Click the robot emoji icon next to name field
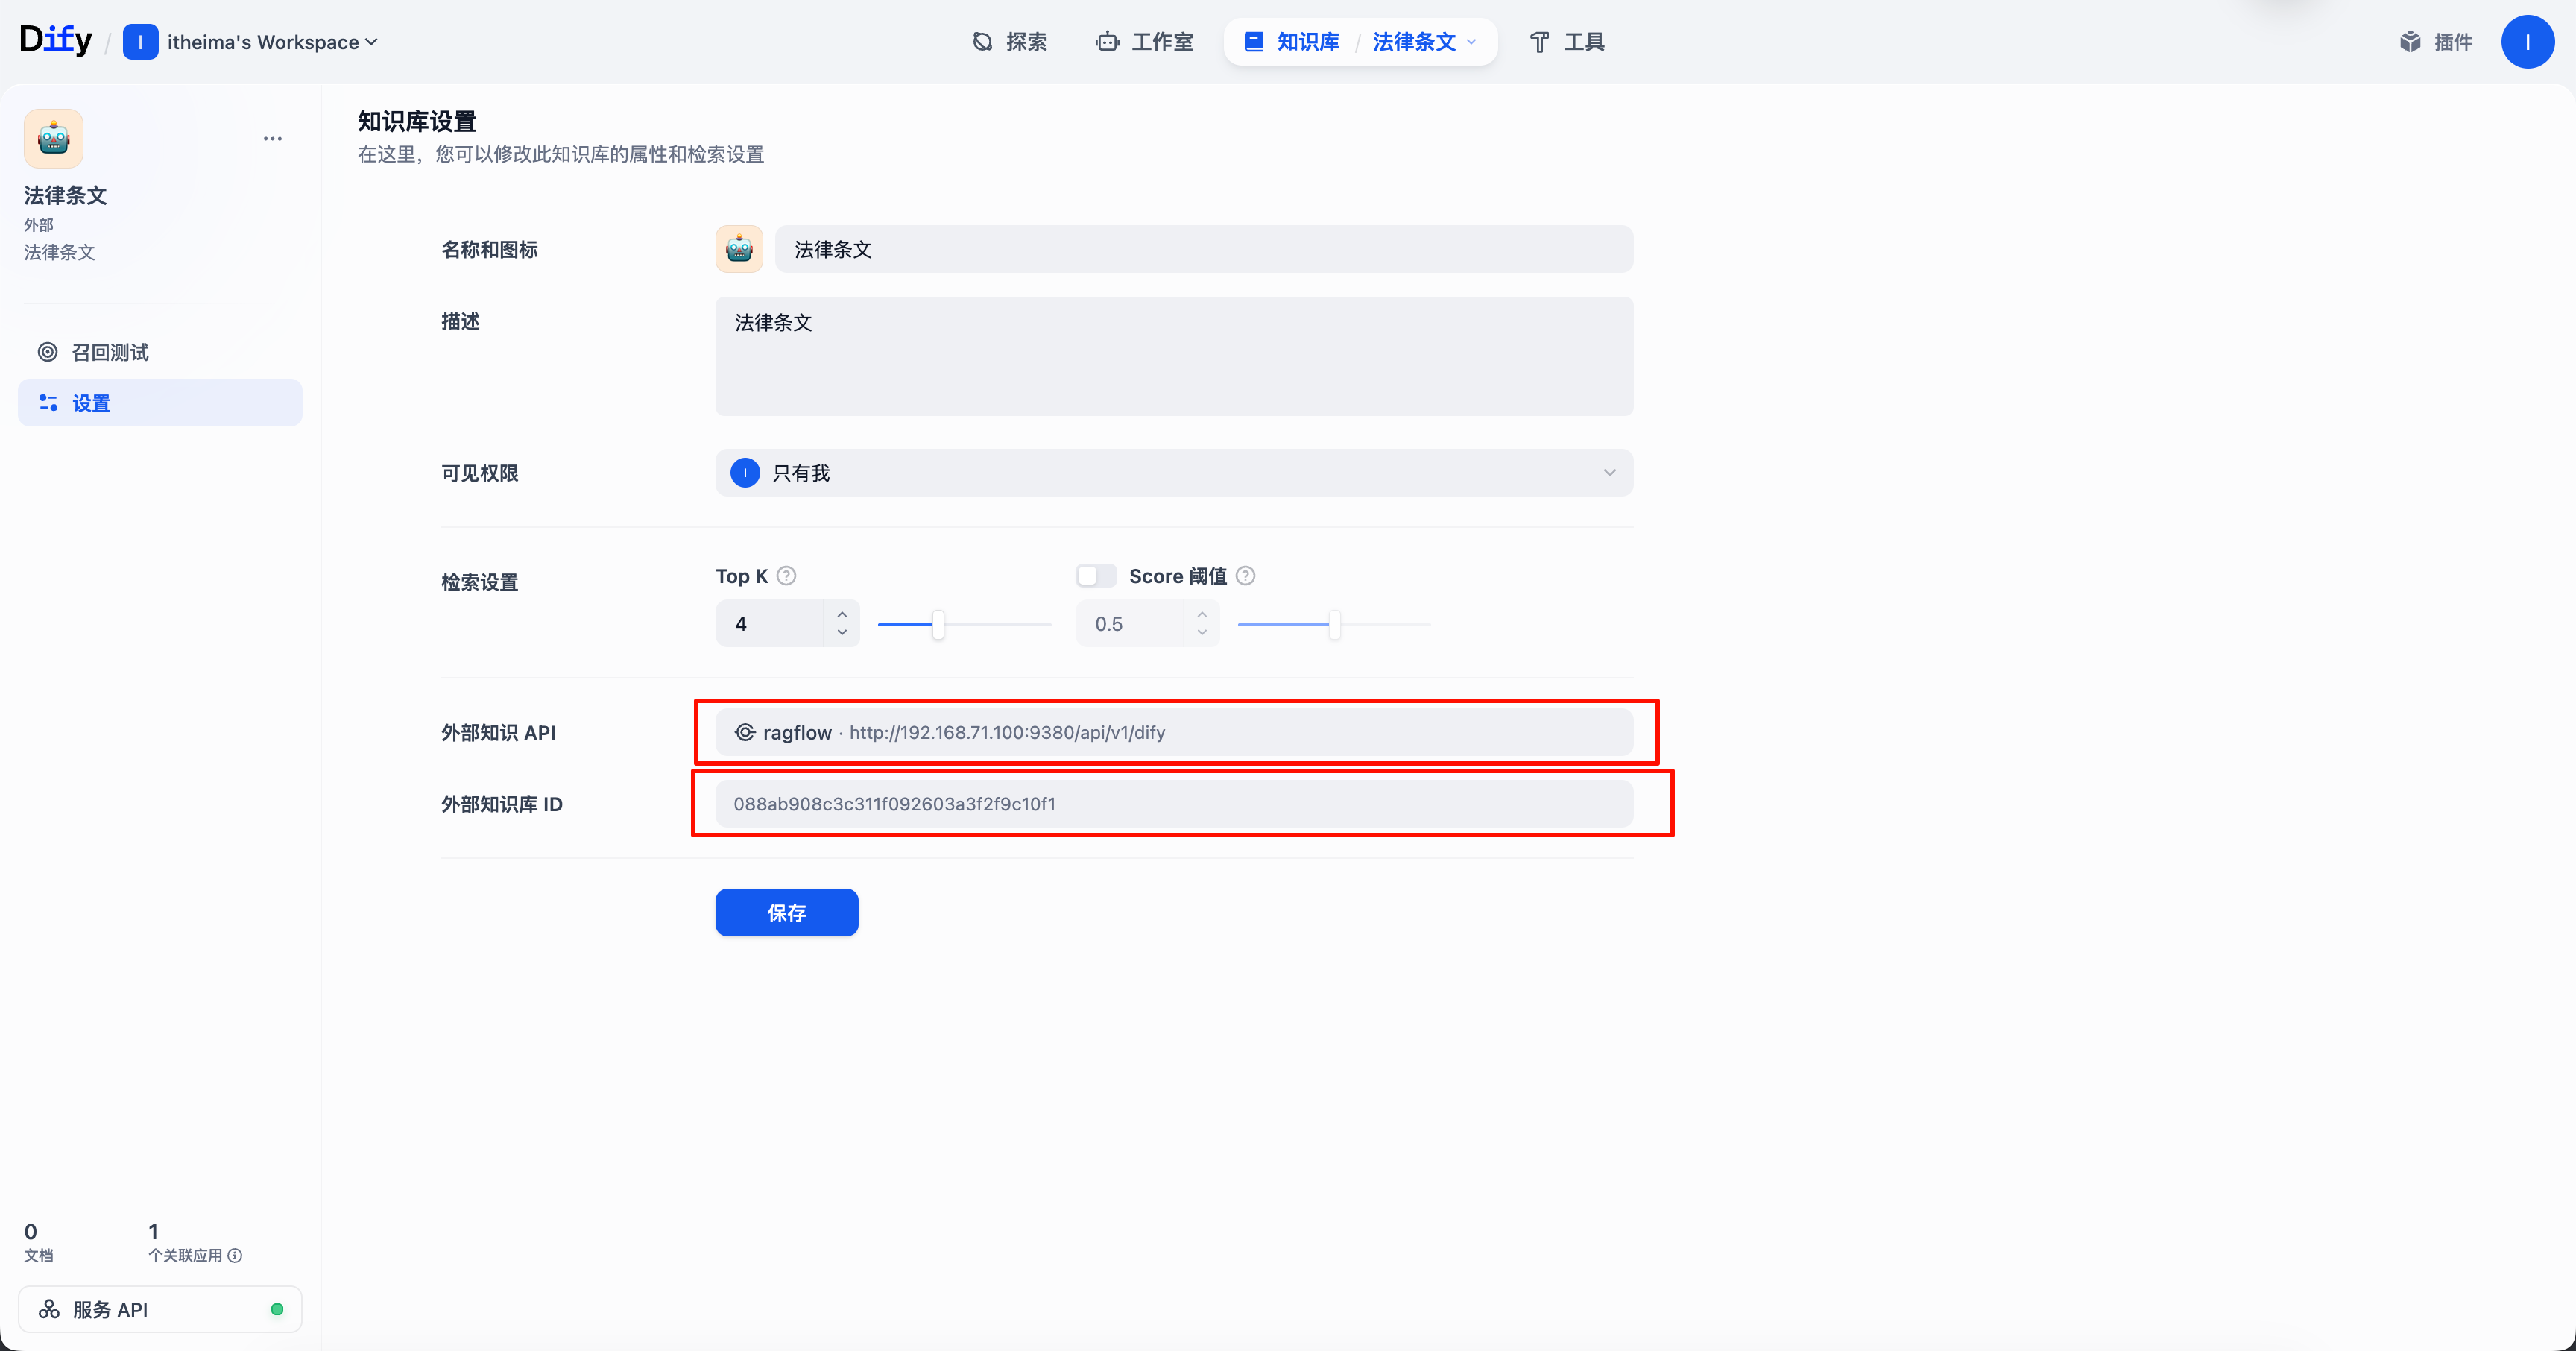 tap(739, 249)
